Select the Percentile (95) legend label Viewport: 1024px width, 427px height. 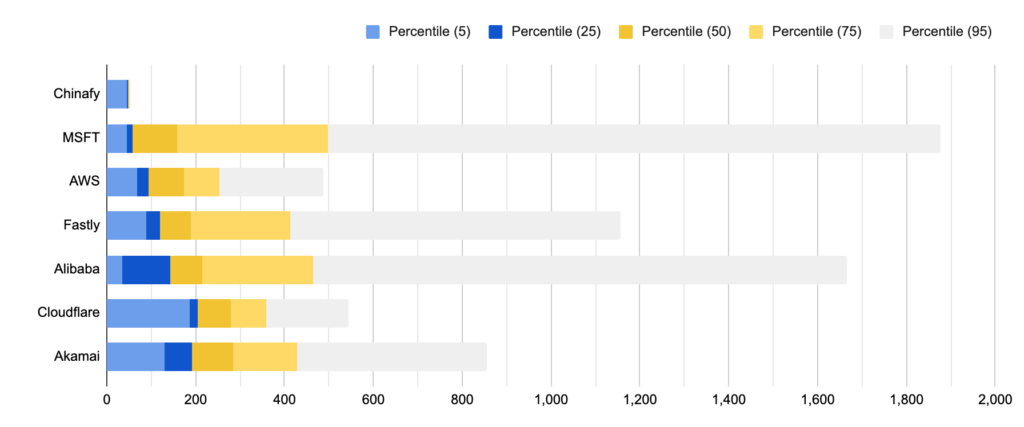click(947, 31)
